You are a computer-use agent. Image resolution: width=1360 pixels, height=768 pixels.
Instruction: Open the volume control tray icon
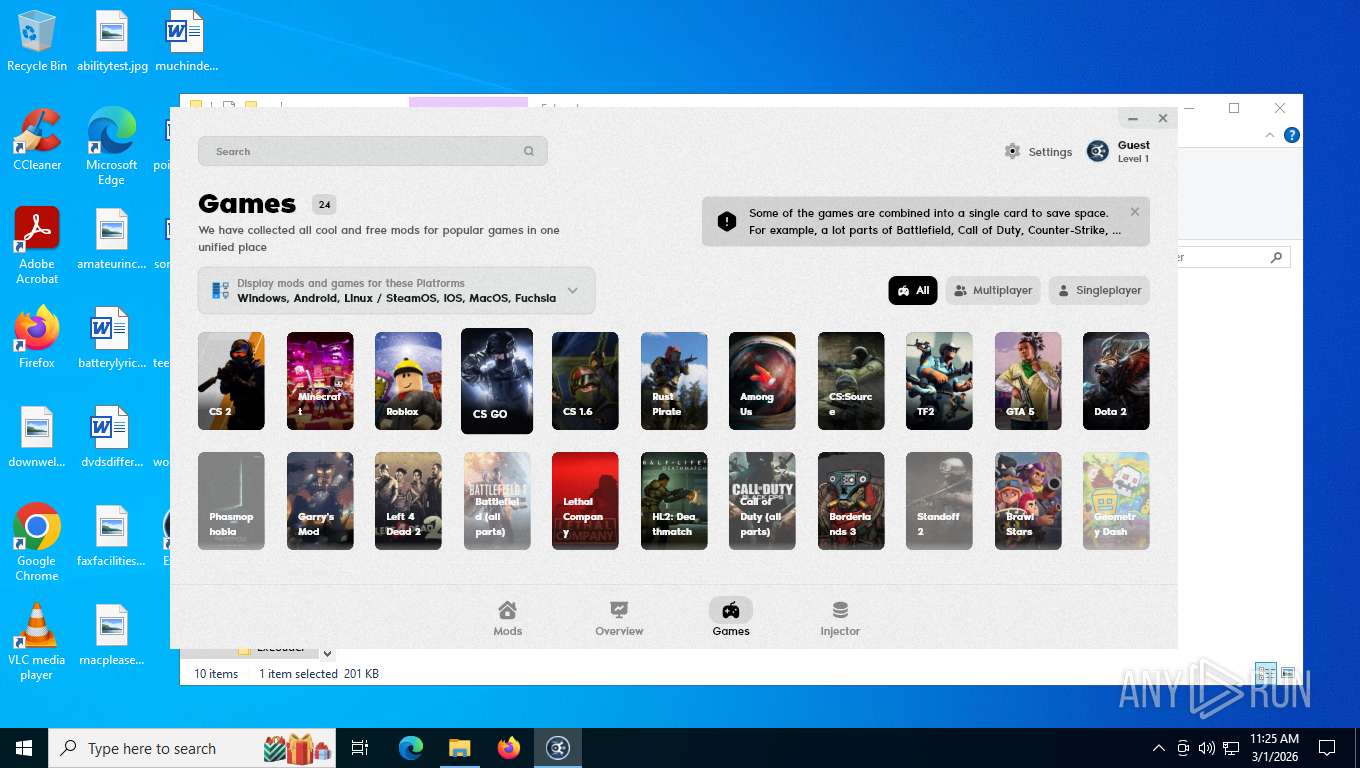point(1207,748)
